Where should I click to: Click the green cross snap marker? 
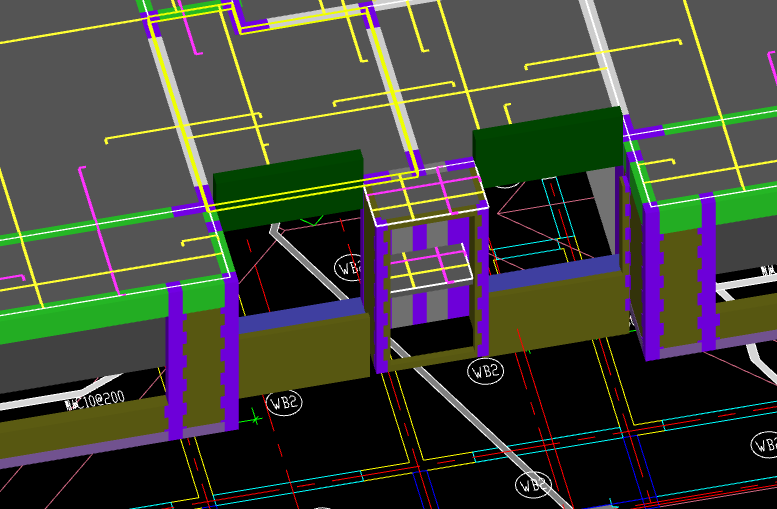(x=255, y=418)
